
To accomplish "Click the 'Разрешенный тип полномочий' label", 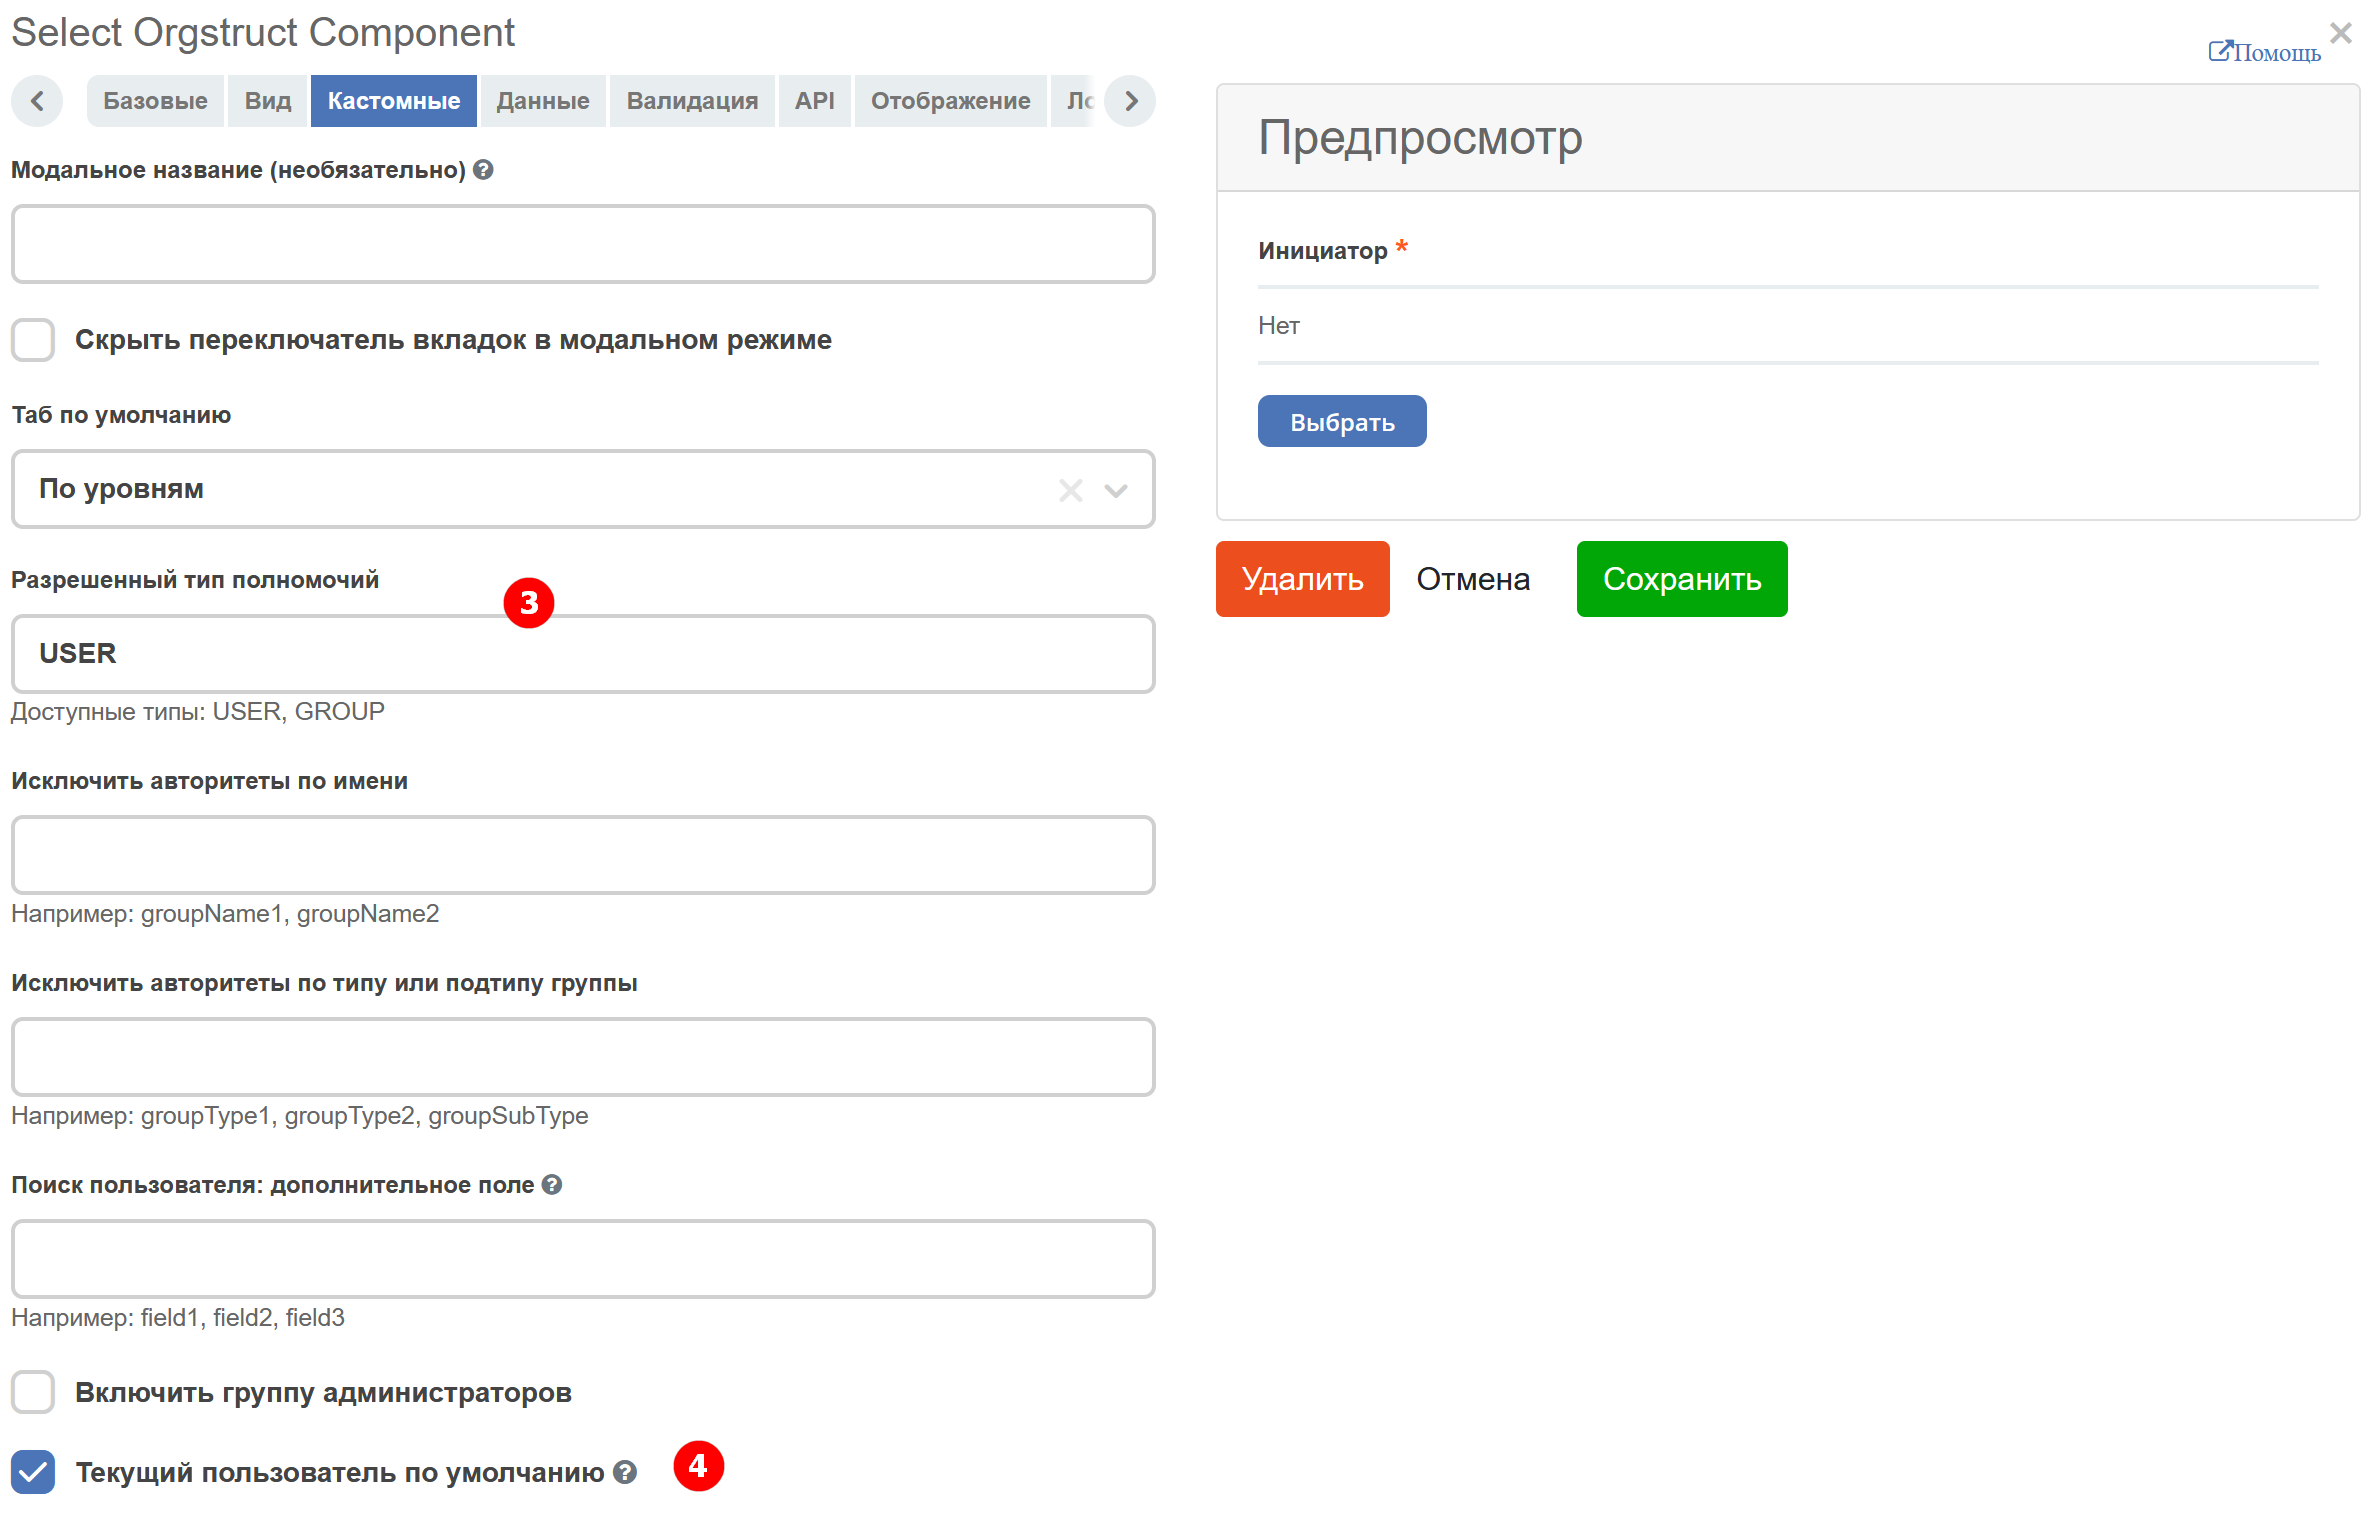I will (195, 580).
